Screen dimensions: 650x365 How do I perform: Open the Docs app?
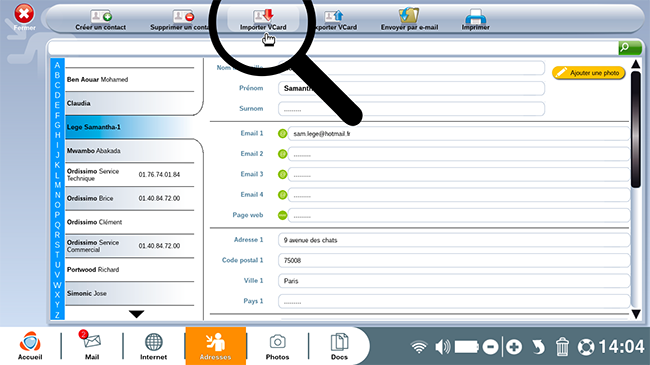tap(339, 346)
